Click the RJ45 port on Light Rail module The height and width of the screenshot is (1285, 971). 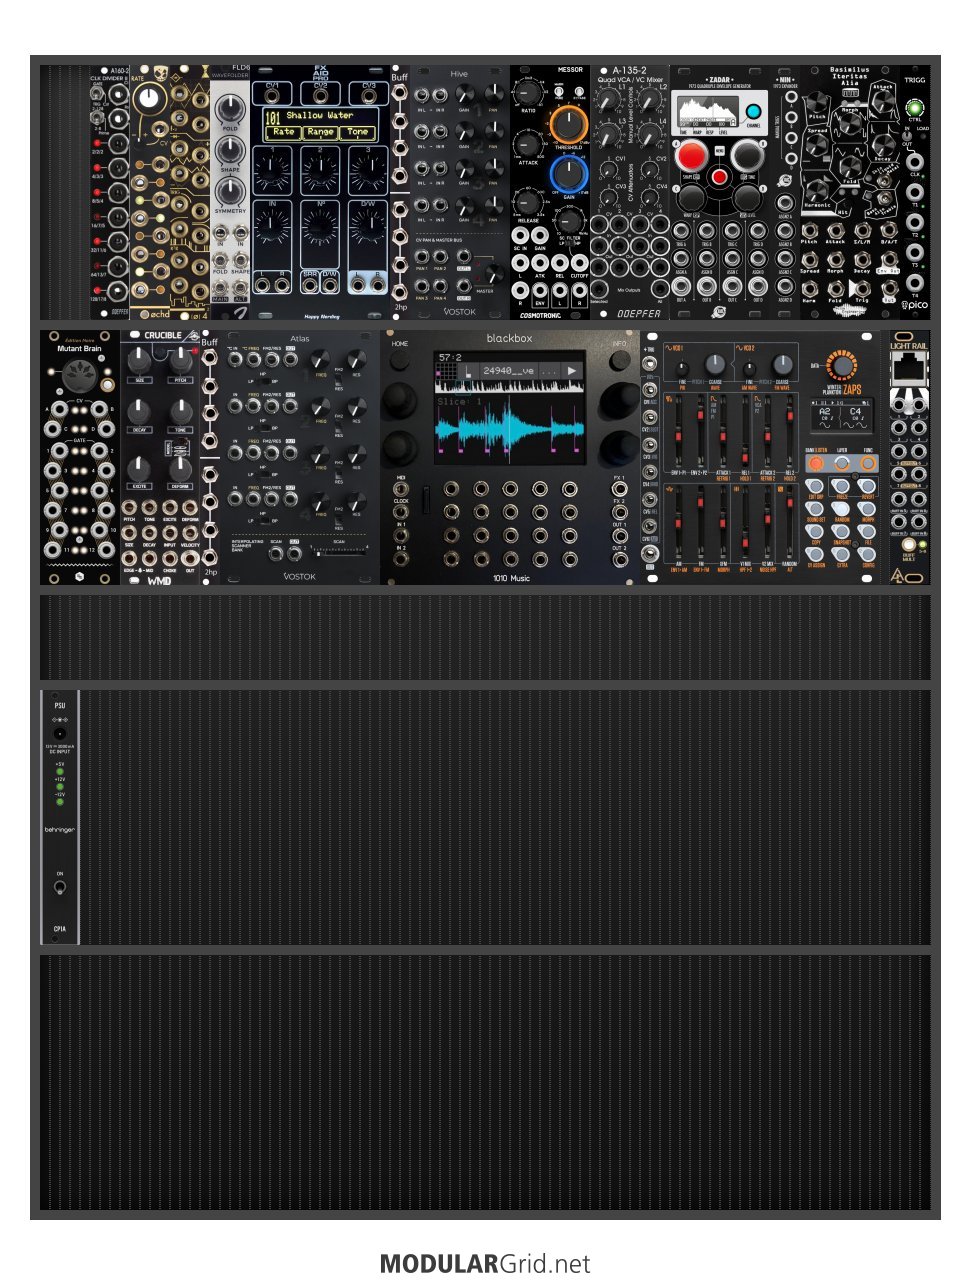pyautogui.click(x=909, y=369)
